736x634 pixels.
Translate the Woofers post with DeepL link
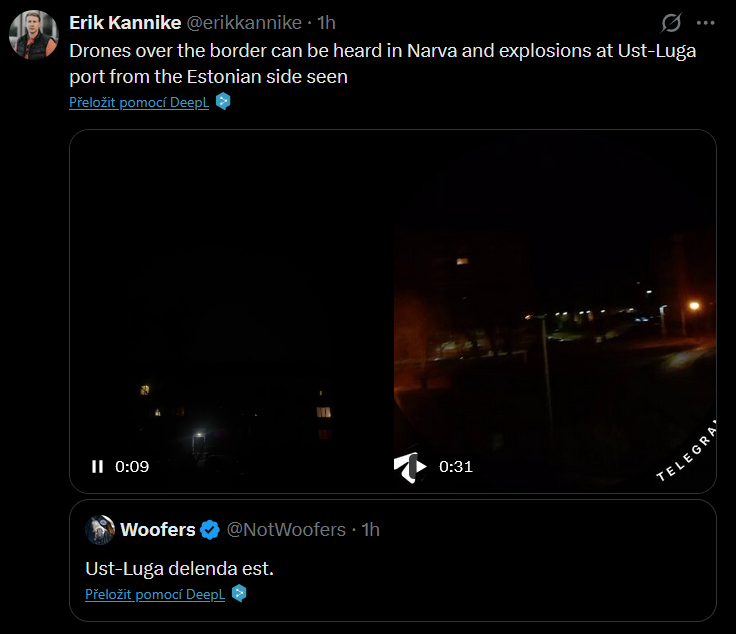155,594
